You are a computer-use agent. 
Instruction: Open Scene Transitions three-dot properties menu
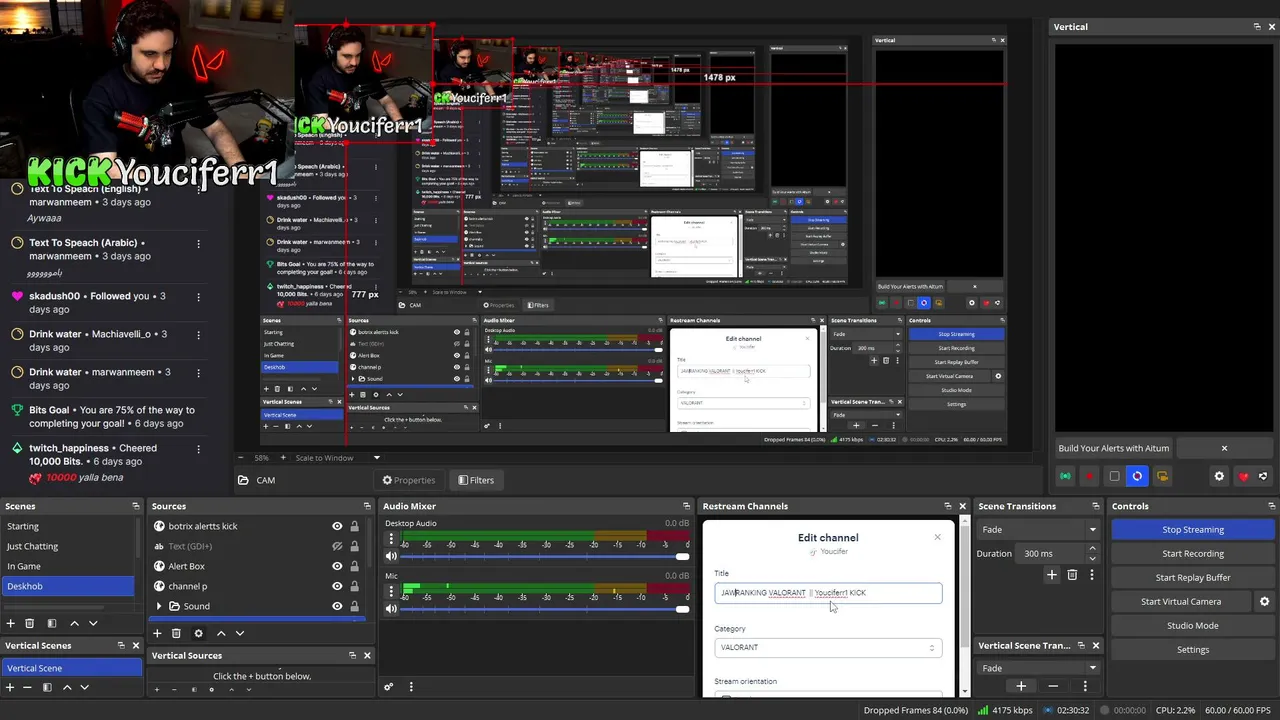(1092, 575)
